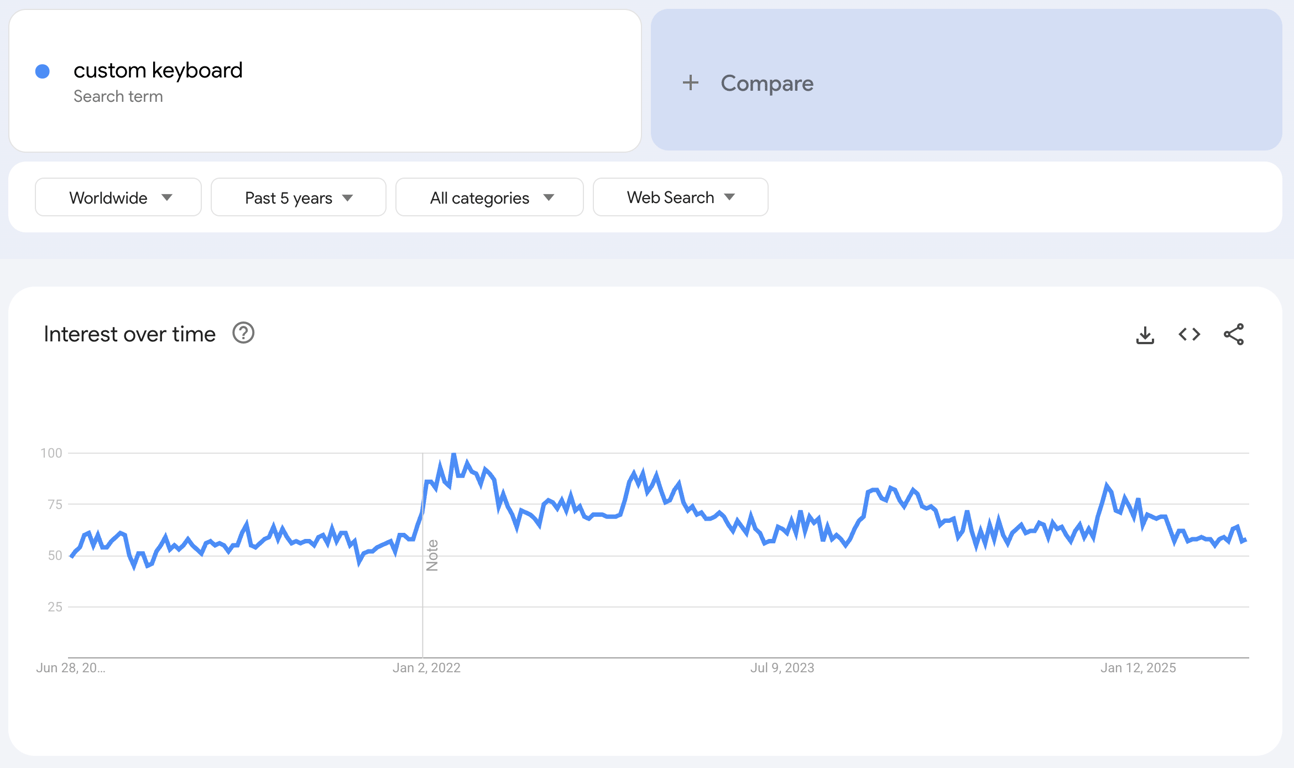
Task: Click the plus icon in the Compare box
Action: 691,83
